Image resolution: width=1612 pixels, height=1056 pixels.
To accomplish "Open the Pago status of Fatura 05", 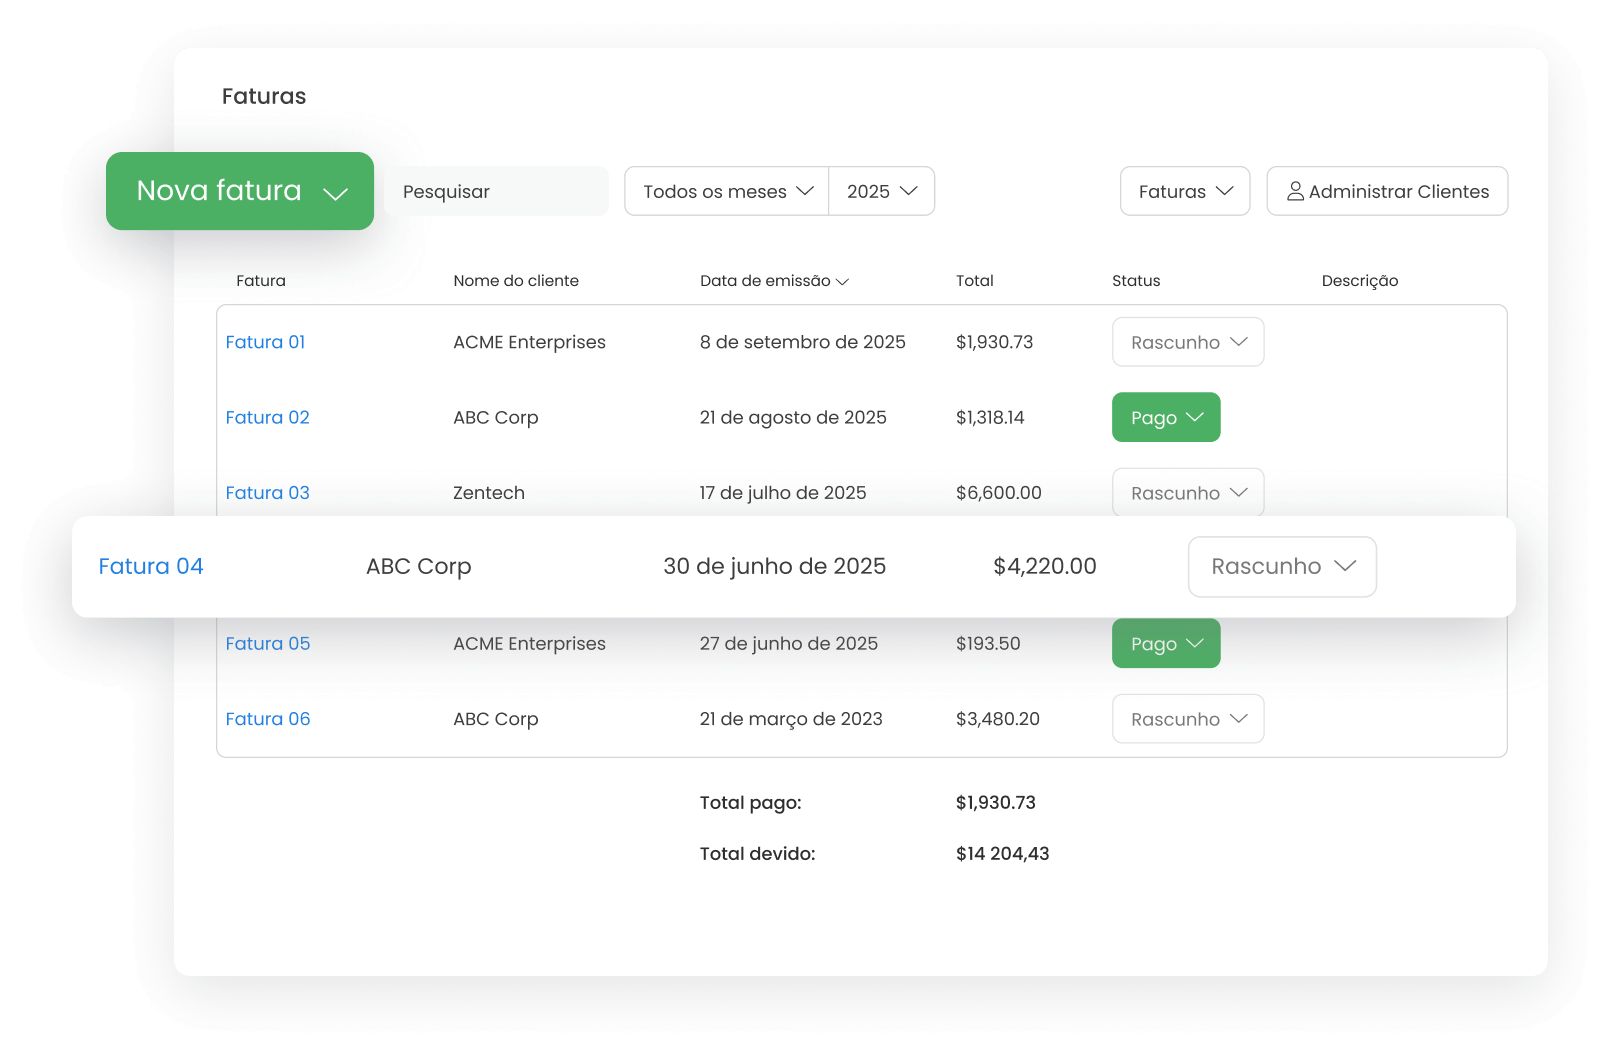I will pyautogui.click(x=1166, y=644).
